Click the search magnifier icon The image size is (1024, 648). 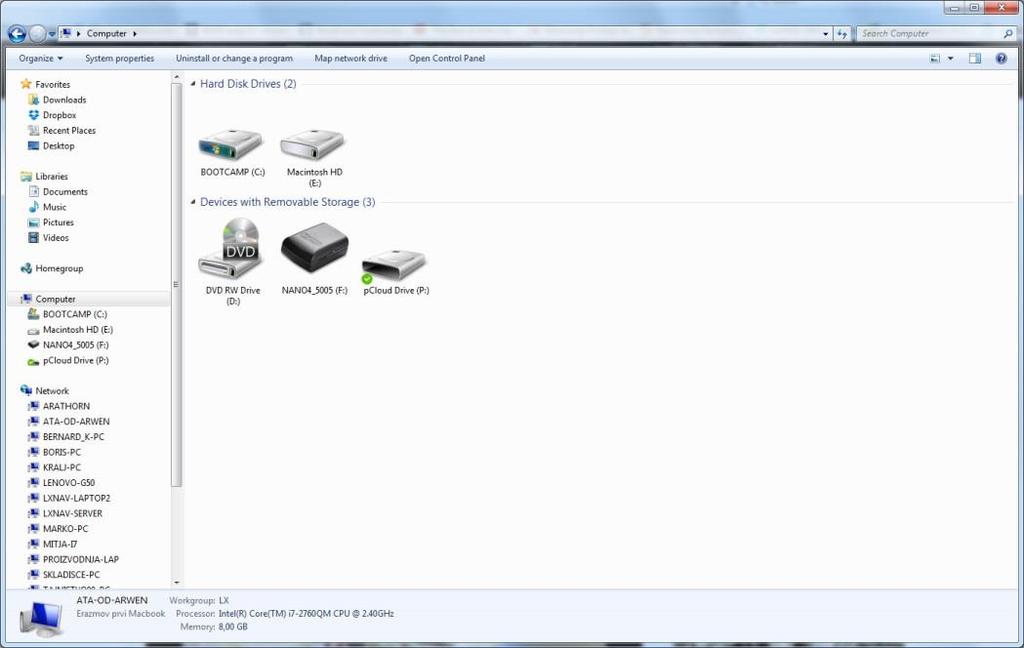1008,33
